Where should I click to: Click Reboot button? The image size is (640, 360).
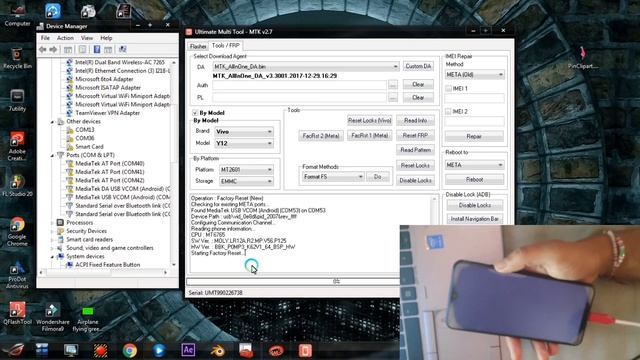474,180
